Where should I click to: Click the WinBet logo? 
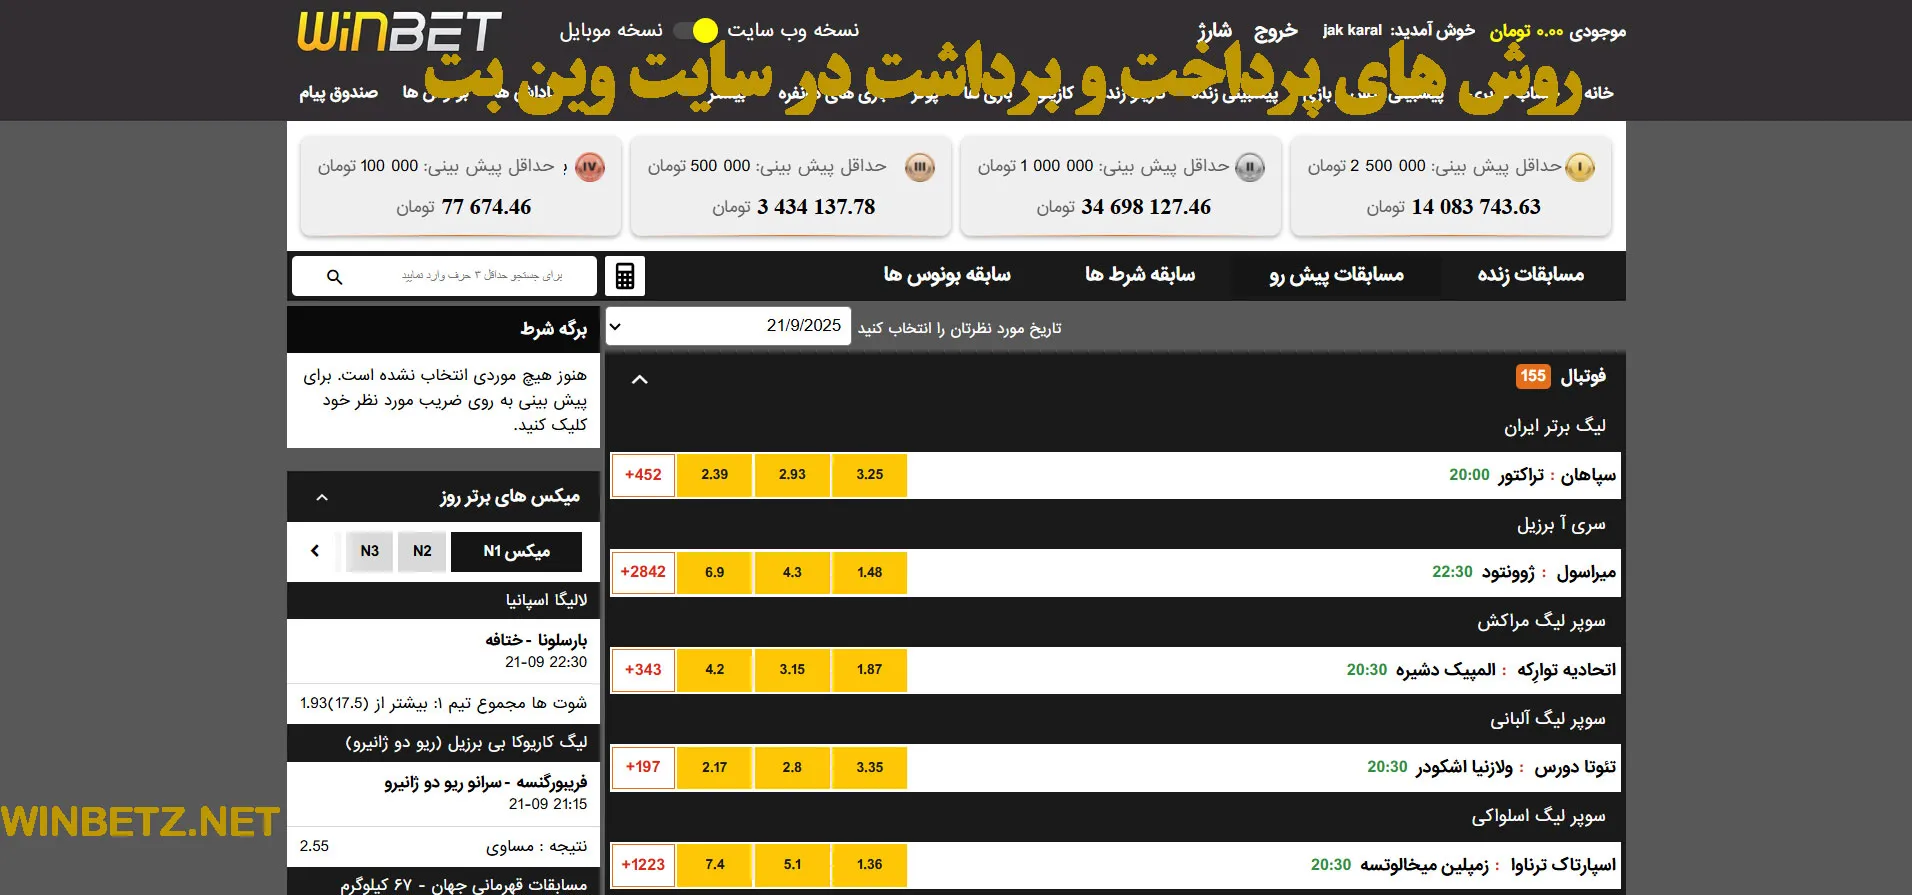point(399,32)
